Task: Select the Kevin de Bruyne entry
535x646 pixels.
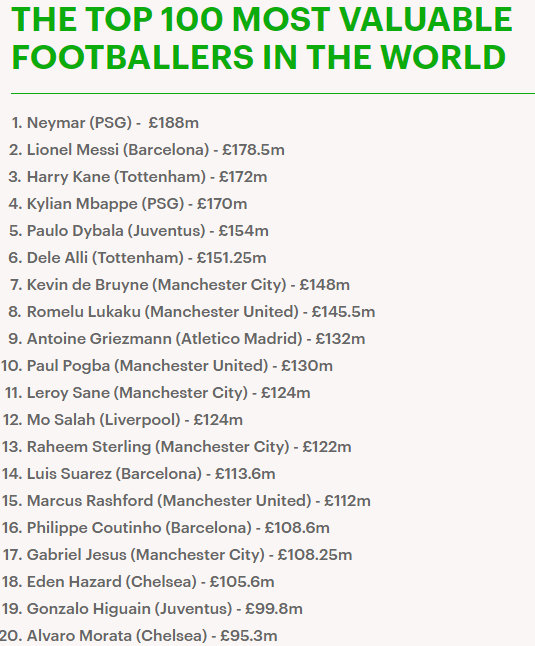Action: tap(180, 285)
